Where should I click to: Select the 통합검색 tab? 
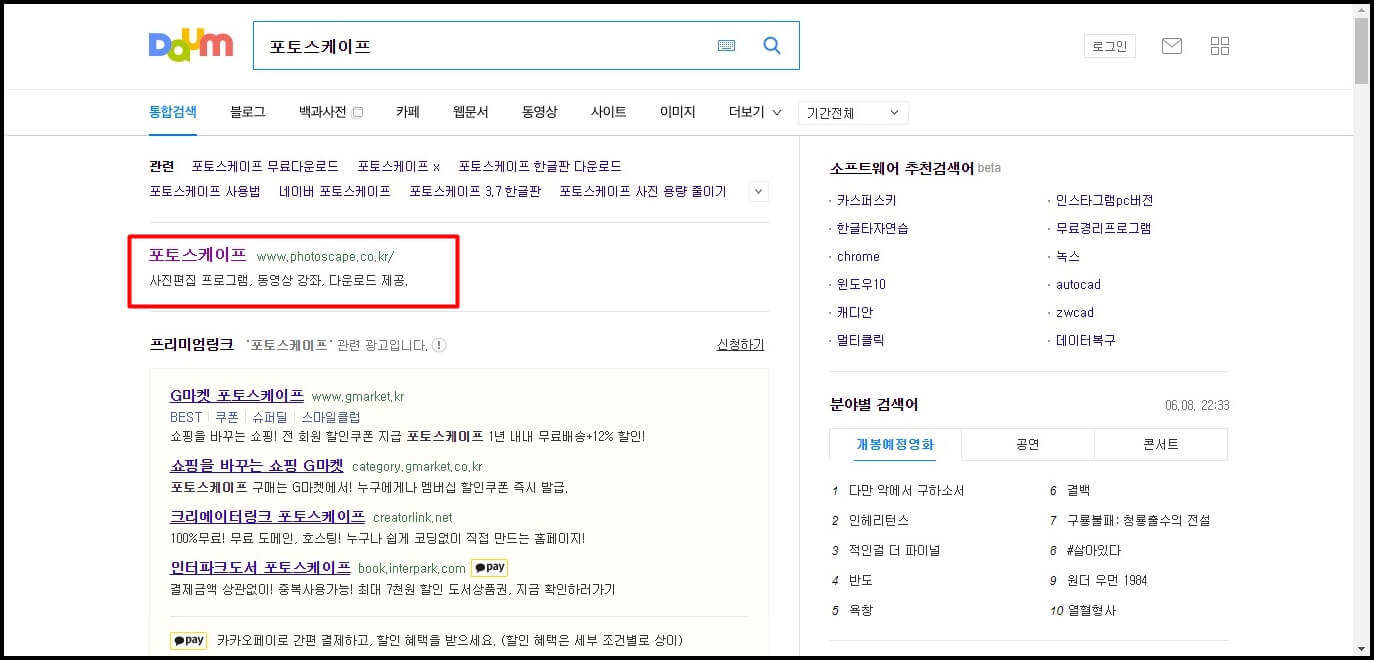tap(173, 112)
